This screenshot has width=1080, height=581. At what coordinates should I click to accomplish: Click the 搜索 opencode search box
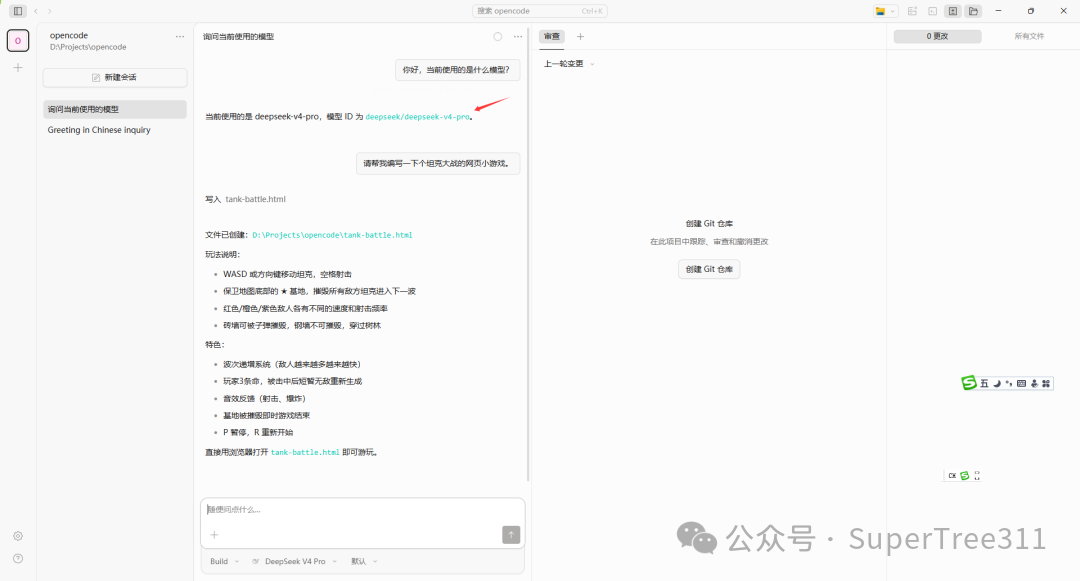click(539, 11)
